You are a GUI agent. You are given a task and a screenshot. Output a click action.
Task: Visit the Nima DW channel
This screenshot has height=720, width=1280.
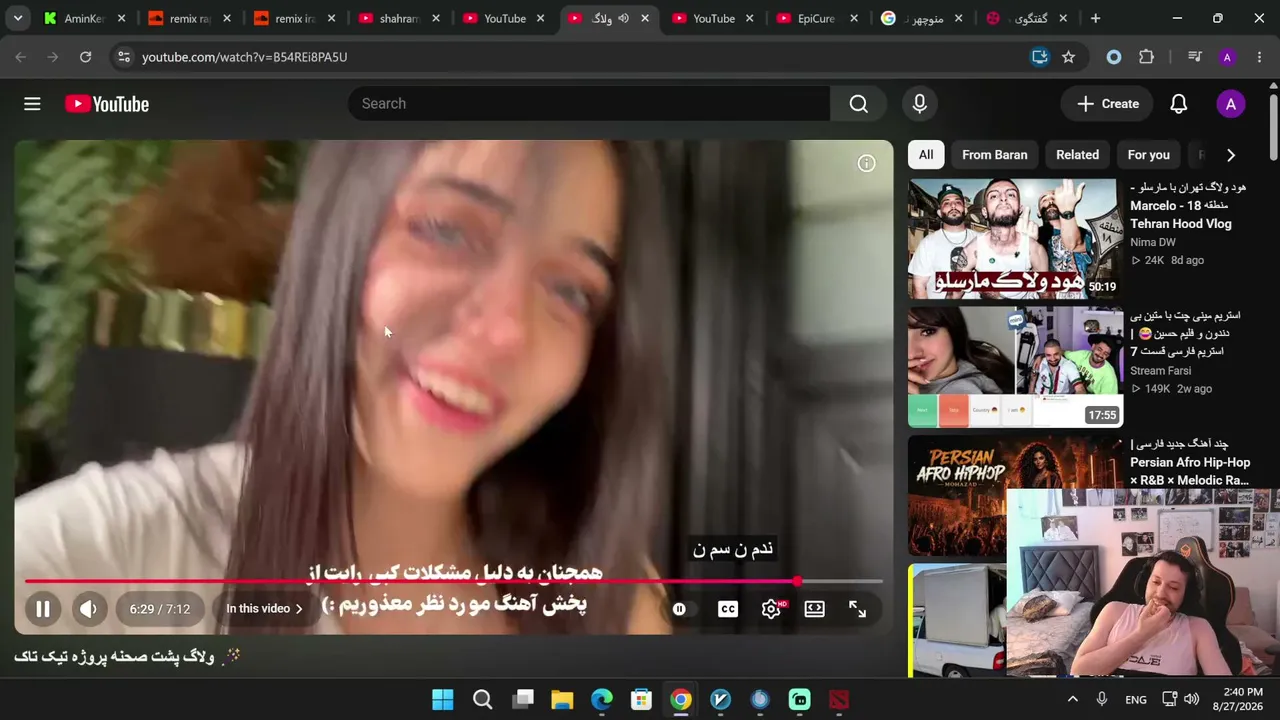1153,242
